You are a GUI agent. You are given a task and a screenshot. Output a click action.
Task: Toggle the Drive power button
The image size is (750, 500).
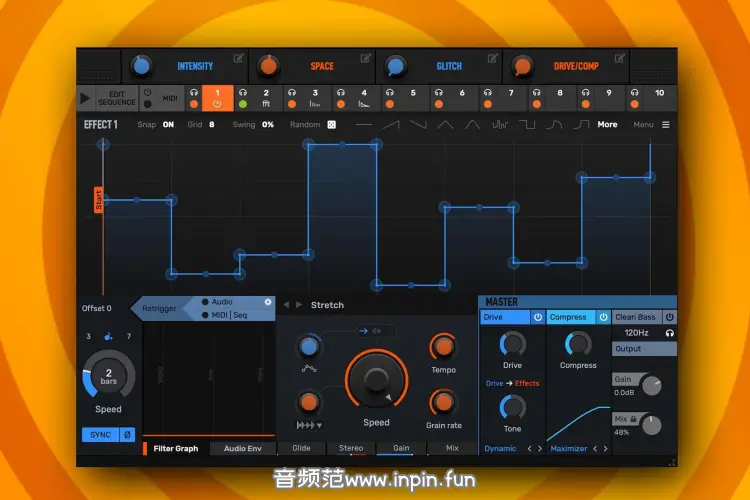(x=538, y=317)
